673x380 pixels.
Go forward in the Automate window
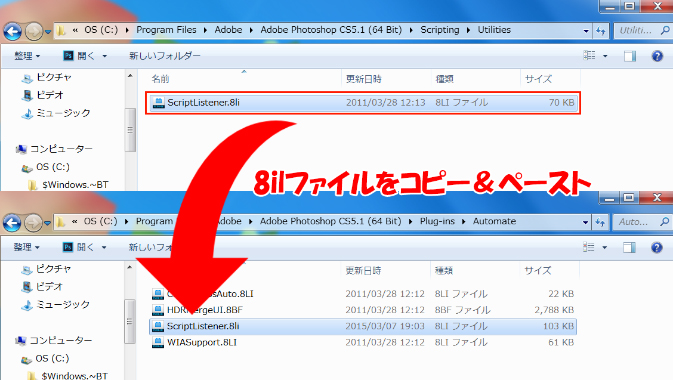(33, 222)
